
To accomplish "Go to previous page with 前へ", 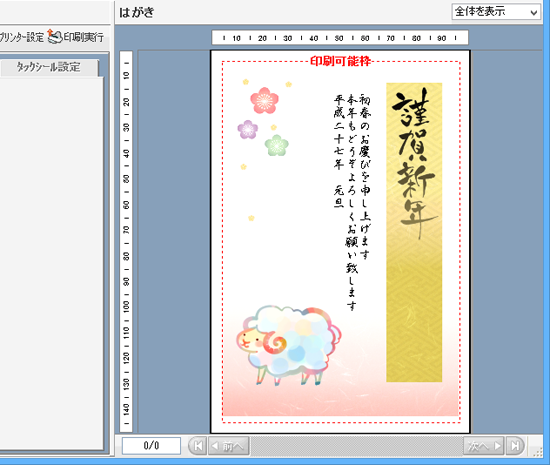I will (x=229, y=446).
